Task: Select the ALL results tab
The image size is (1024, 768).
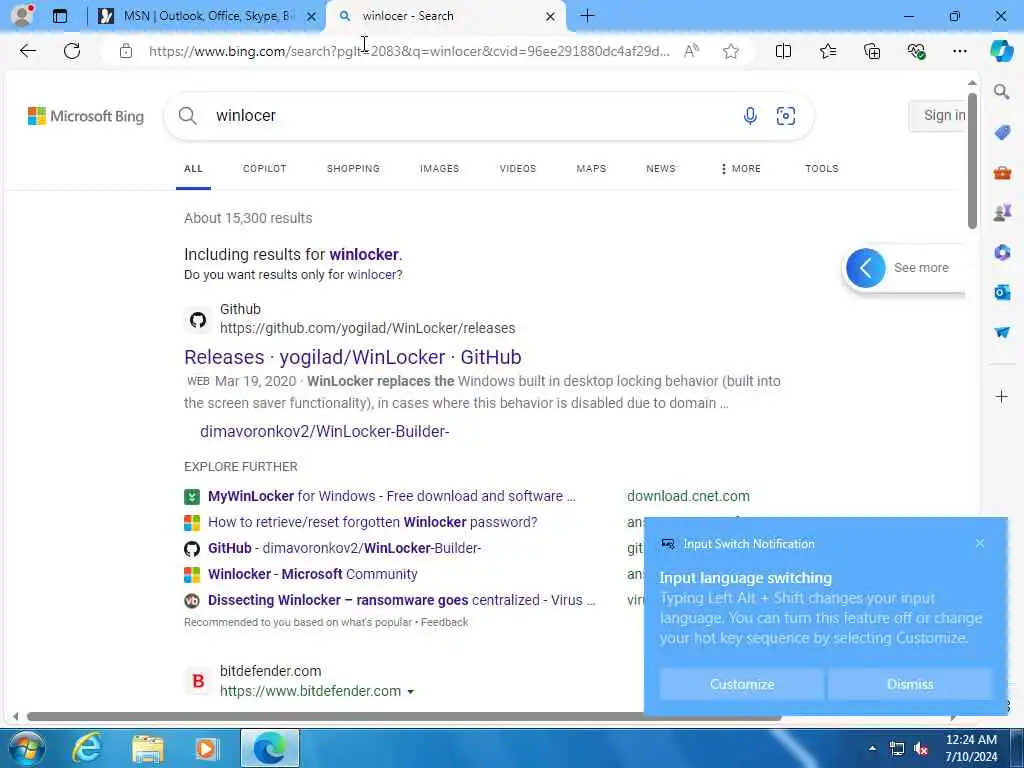Action: point(193,168)
